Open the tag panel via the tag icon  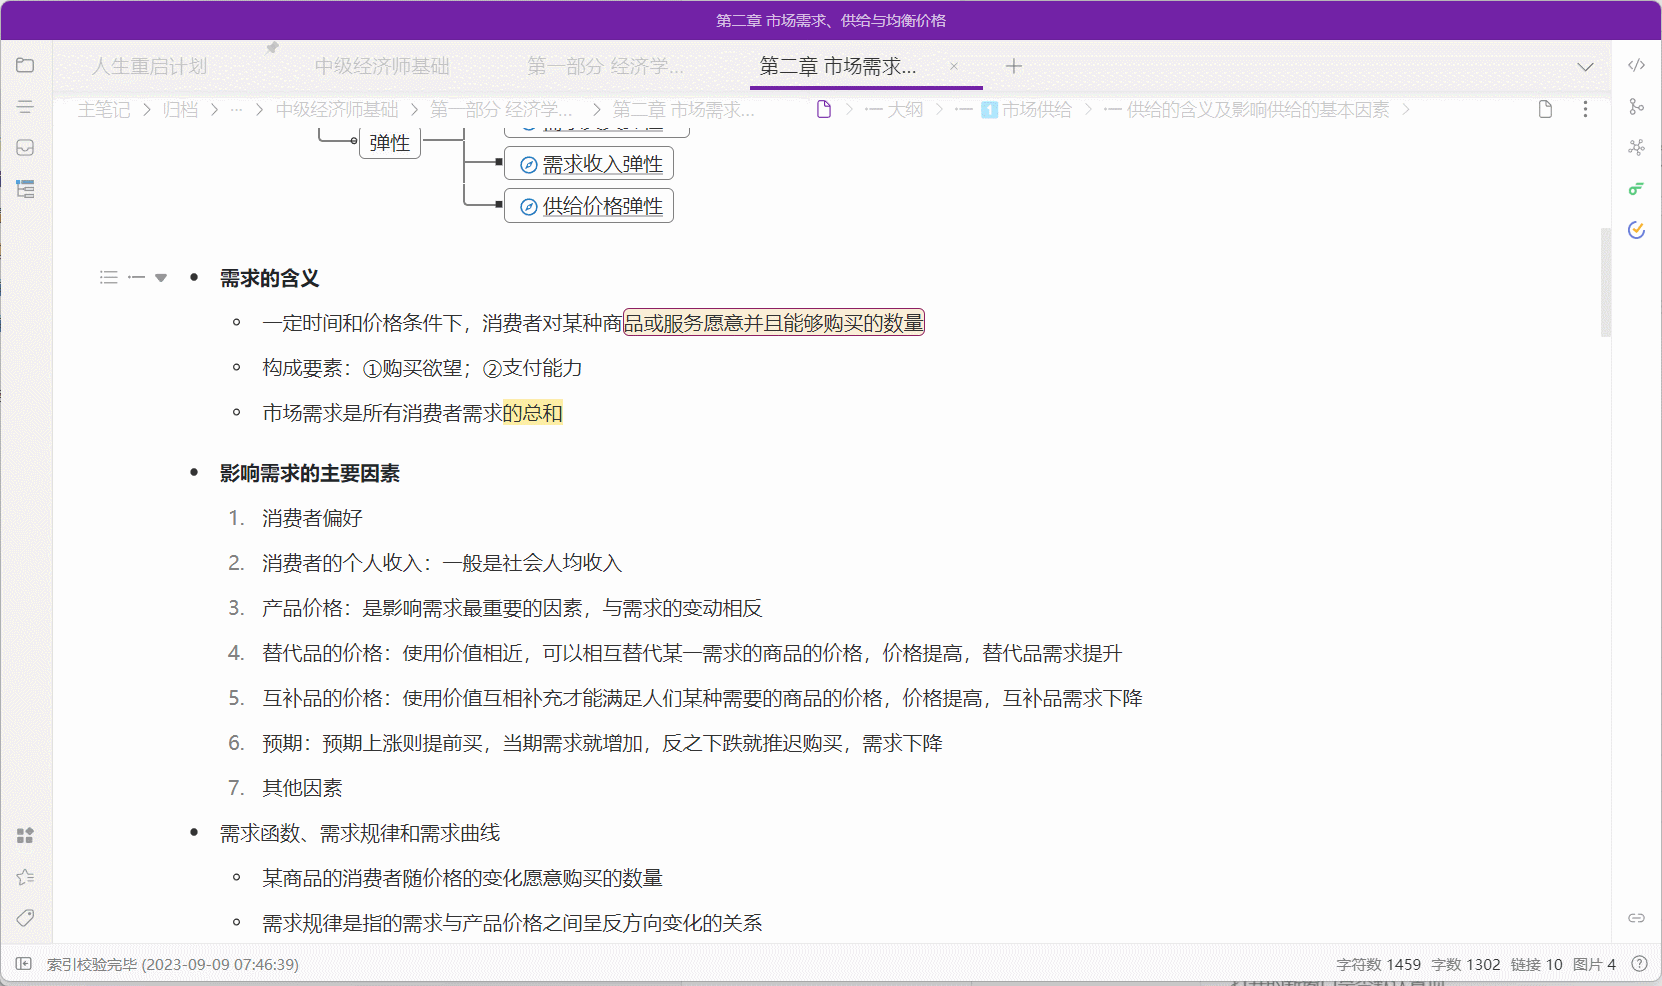(25, 918)
